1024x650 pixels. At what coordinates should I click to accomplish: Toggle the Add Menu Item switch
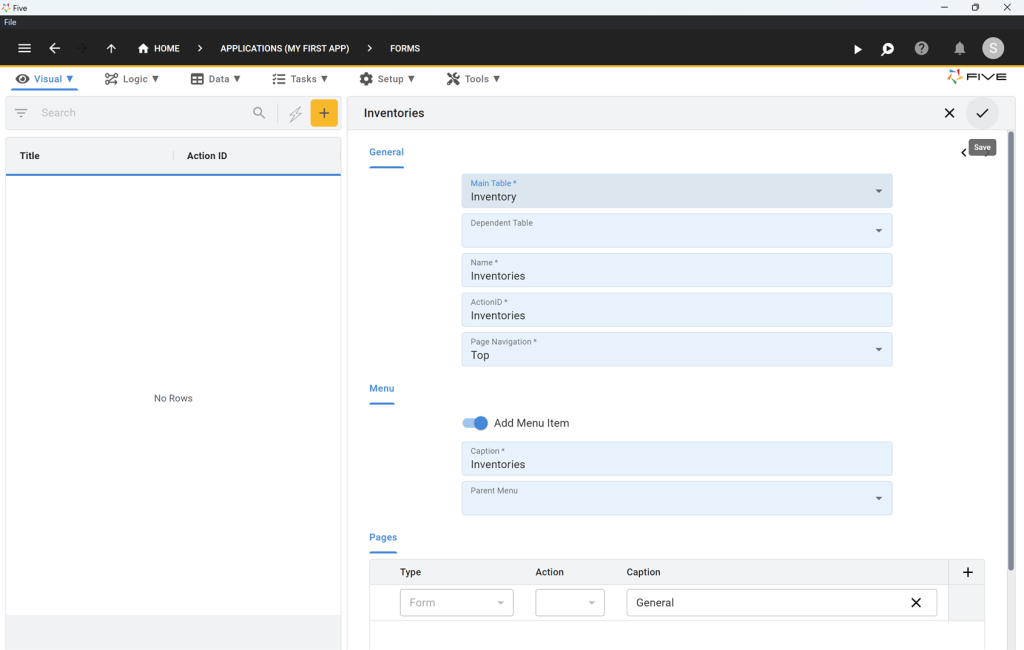[475, 423]
